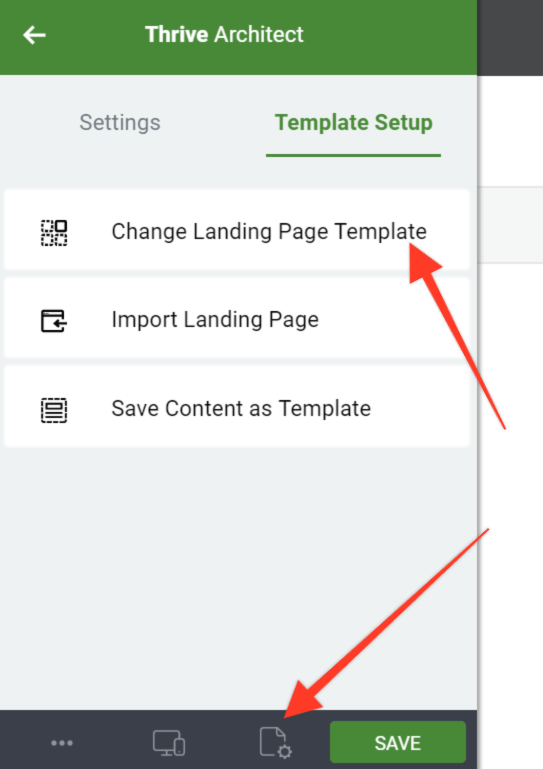The height and width of the screenshot is (769, 543).
Task: Choose the Import Landing Page text label
Action: coord(215,320)
